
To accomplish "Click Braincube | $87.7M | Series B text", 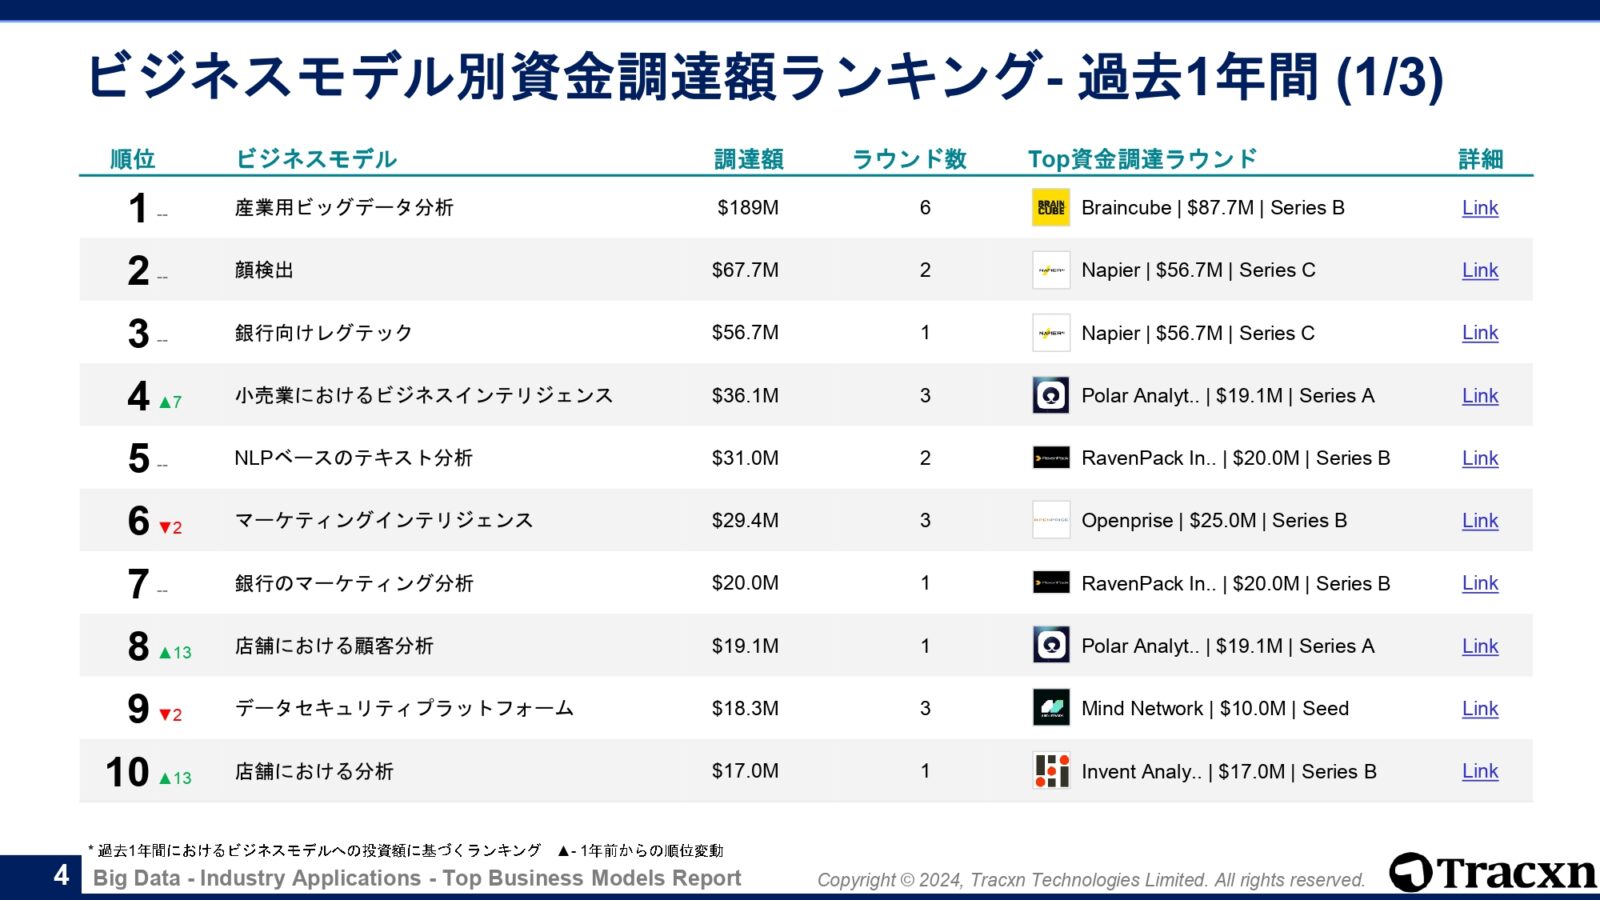I will point(1213,208).
